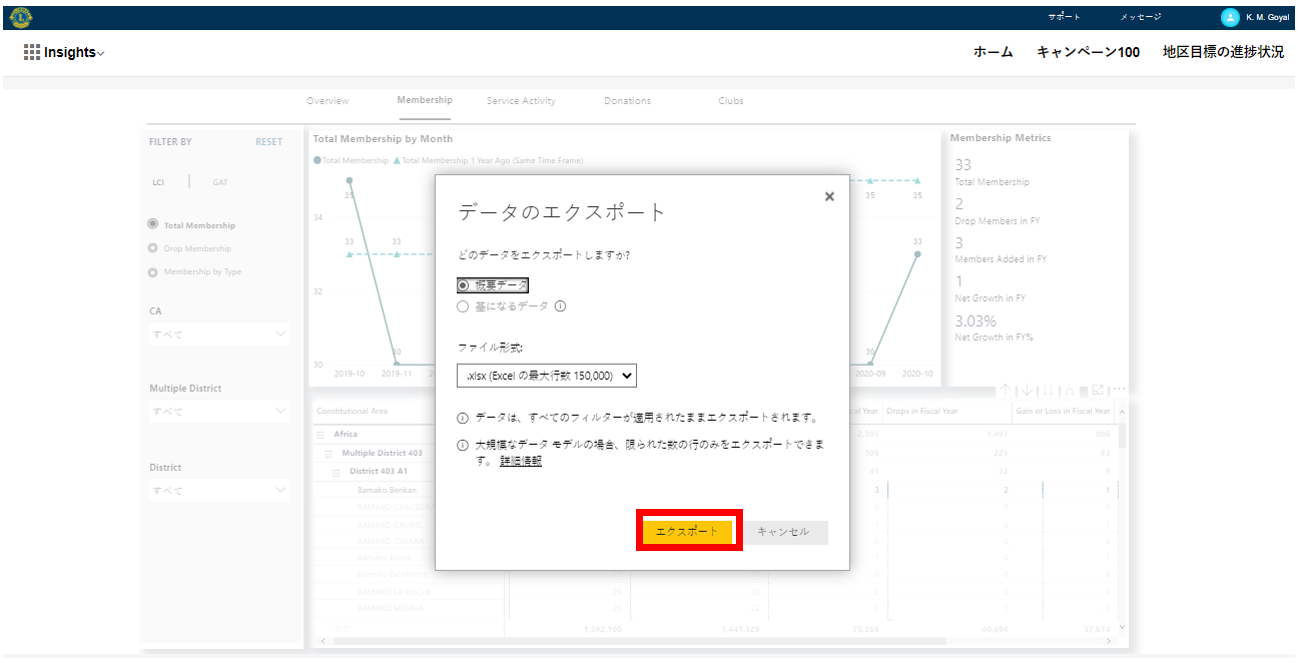
Task: Select the Drop Membership radio option
Action: click(153, 249)
